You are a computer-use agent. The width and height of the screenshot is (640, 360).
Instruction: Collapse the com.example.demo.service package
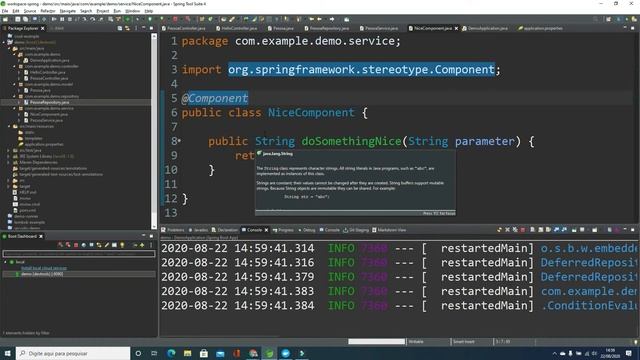click(14, 108)
